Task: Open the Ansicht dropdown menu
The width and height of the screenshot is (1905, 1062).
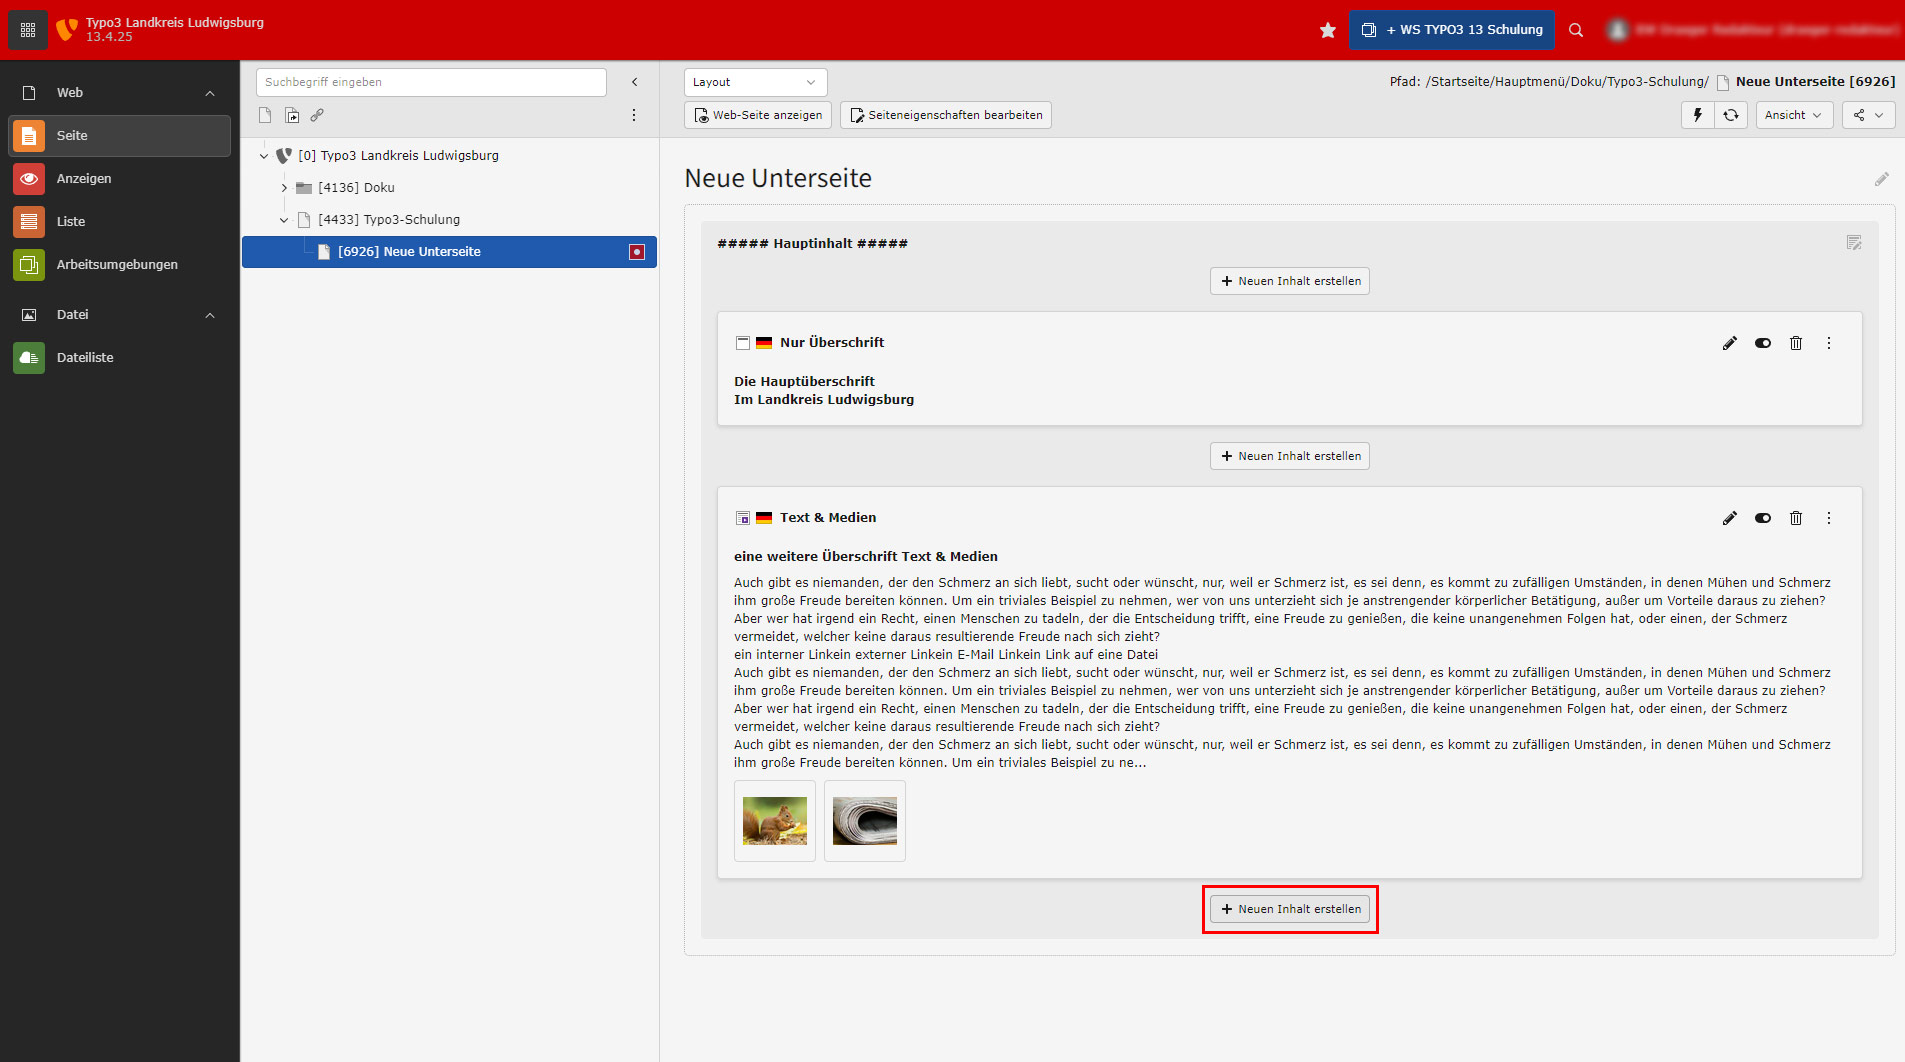Action: click(1794, 115)
